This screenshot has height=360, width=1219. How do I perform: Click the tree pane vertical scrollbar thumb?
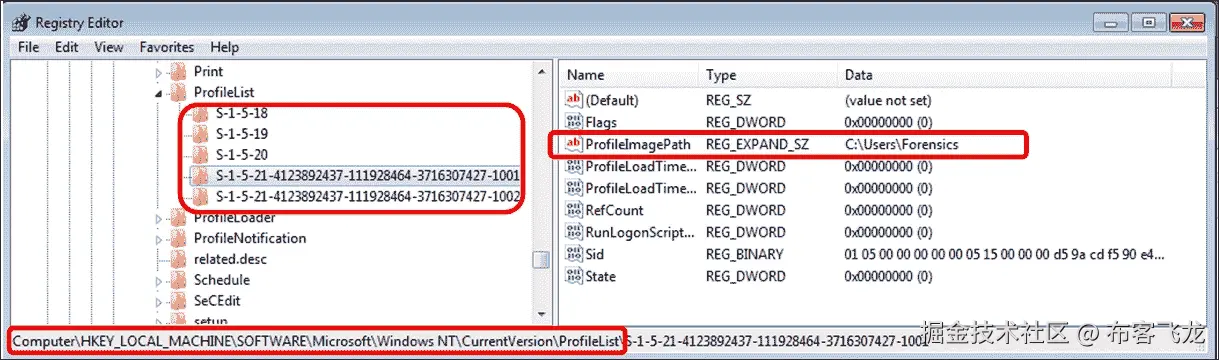pyautogui.click(x=541, y=259)
